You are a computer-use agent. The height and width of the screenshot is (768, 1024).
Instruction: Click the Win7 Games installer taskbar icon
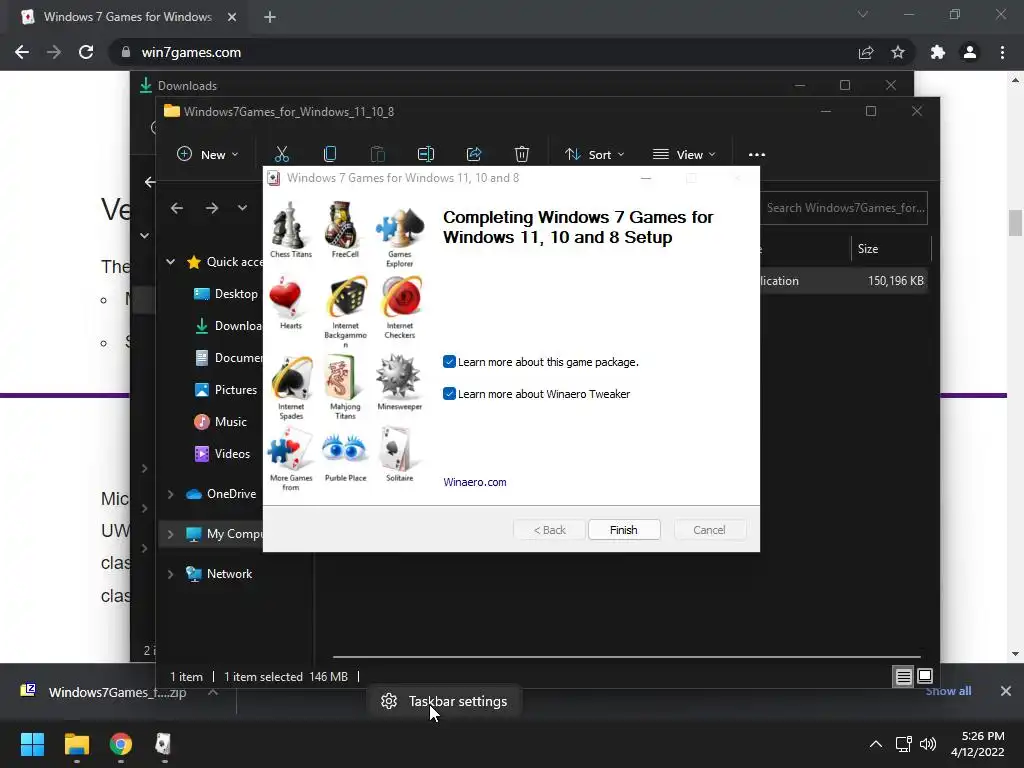click(x=163, y=744)
